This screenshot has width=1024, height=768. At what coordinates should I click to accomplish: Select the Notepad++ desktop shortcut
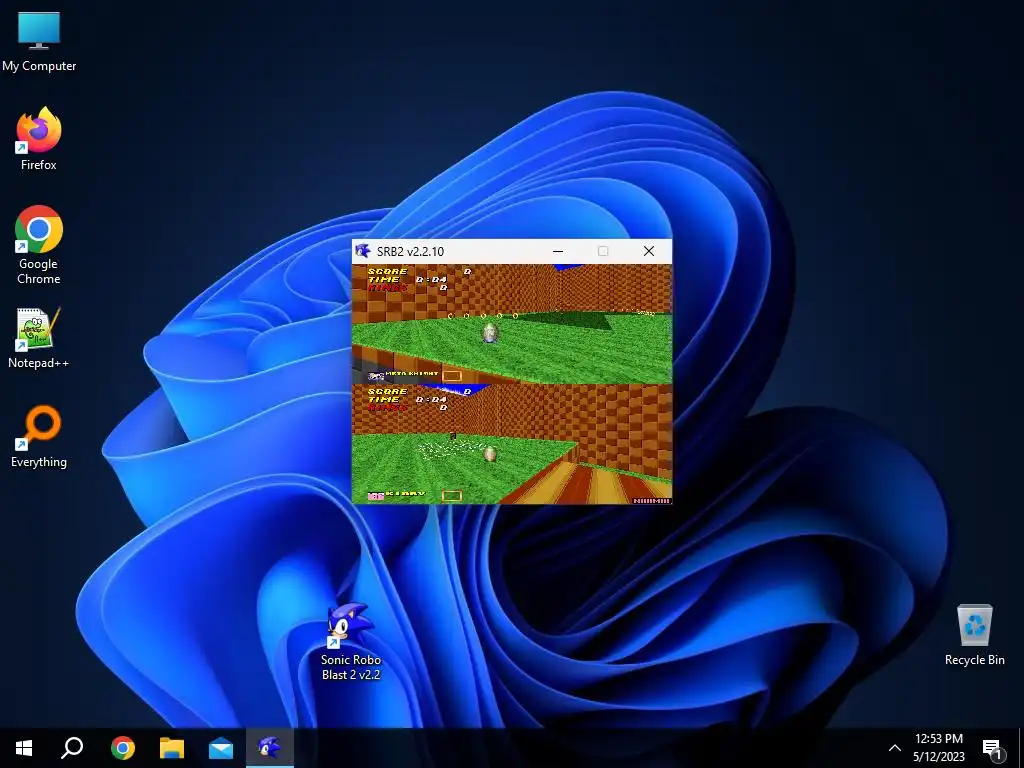coord(39,338)
